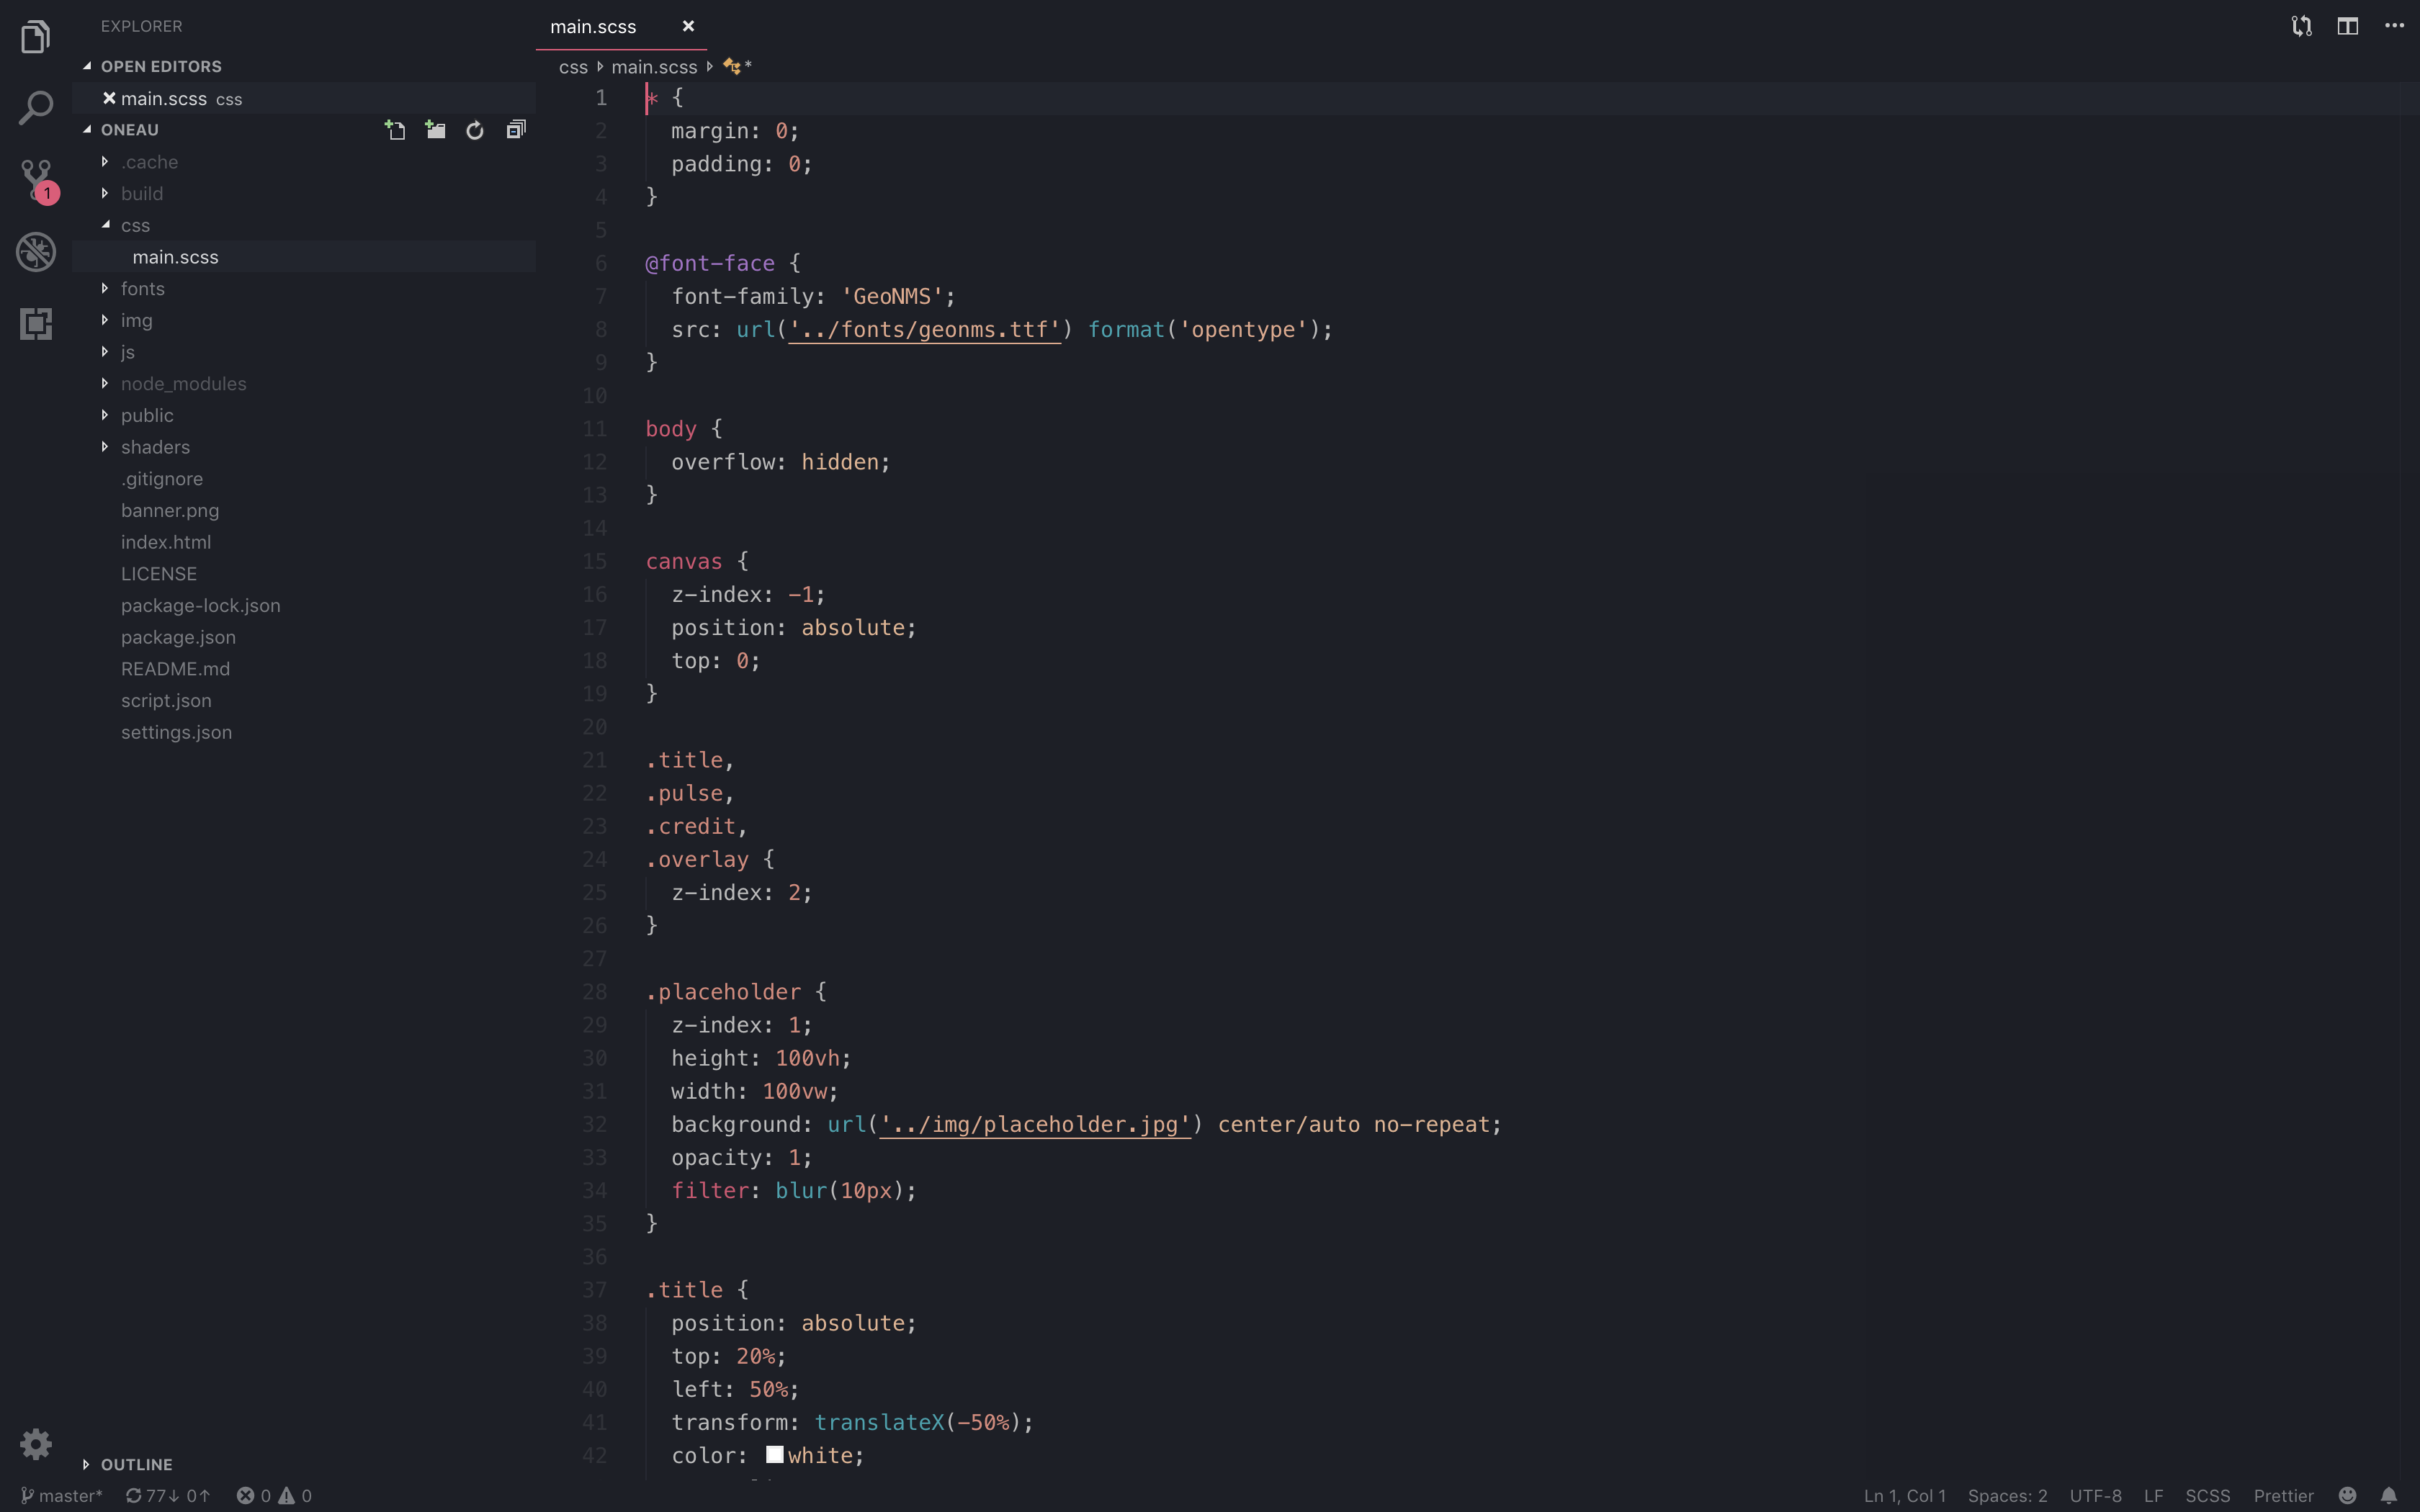Screen dimensions: 2420x1512
Task: Click the @font-face rule in the code
Action: pos(710,263)
